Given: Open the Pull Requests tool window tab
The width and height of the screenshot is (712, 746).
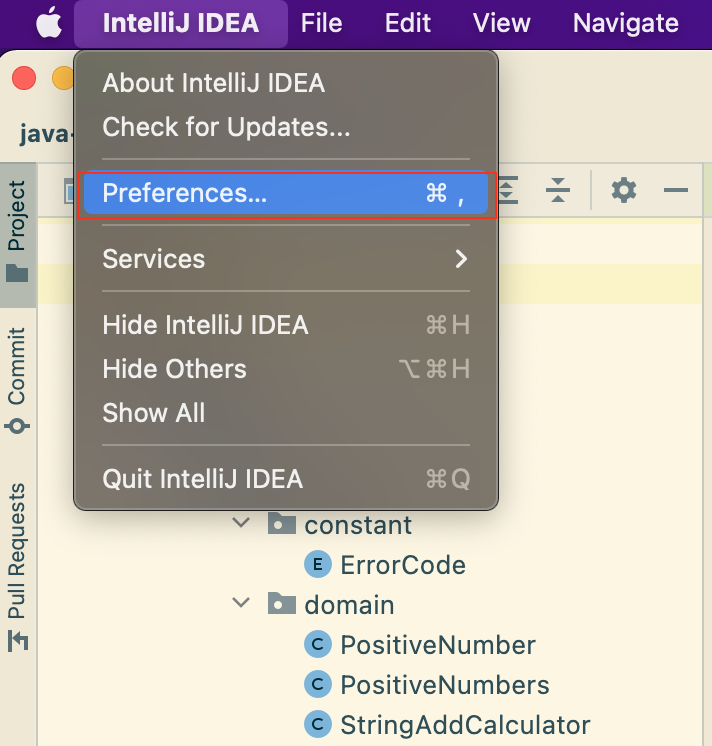Looking at the screenshot, I should tap(18, 566).
